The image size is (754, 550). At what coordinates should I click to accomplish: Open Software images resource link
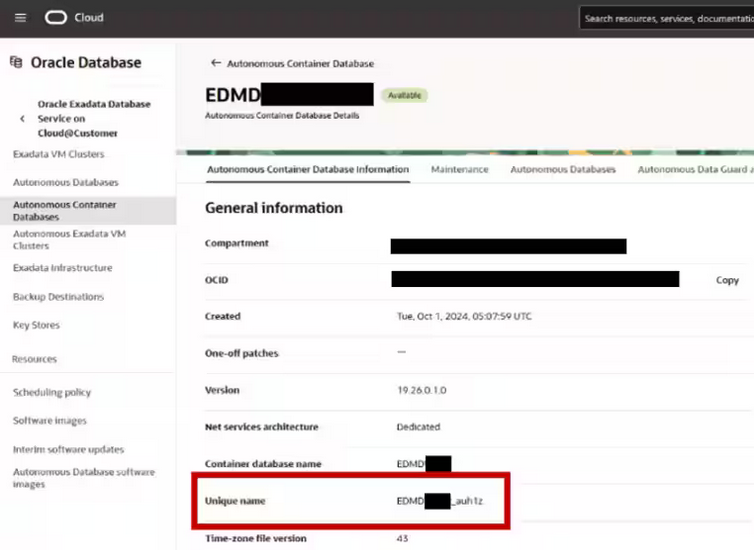point(50,421)
